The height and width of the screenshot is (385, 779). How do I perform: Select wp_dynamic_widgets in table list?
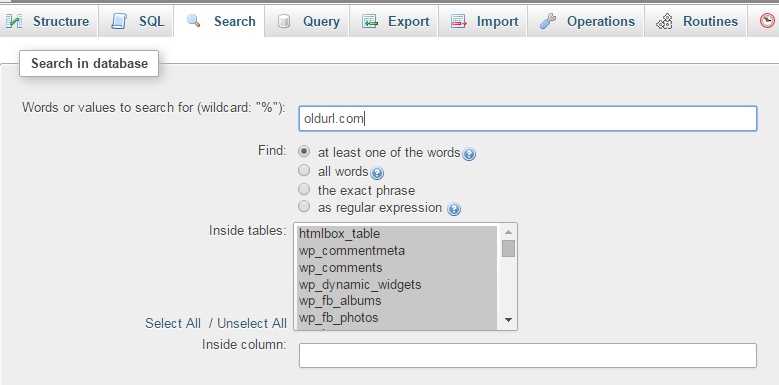point(396,285)
